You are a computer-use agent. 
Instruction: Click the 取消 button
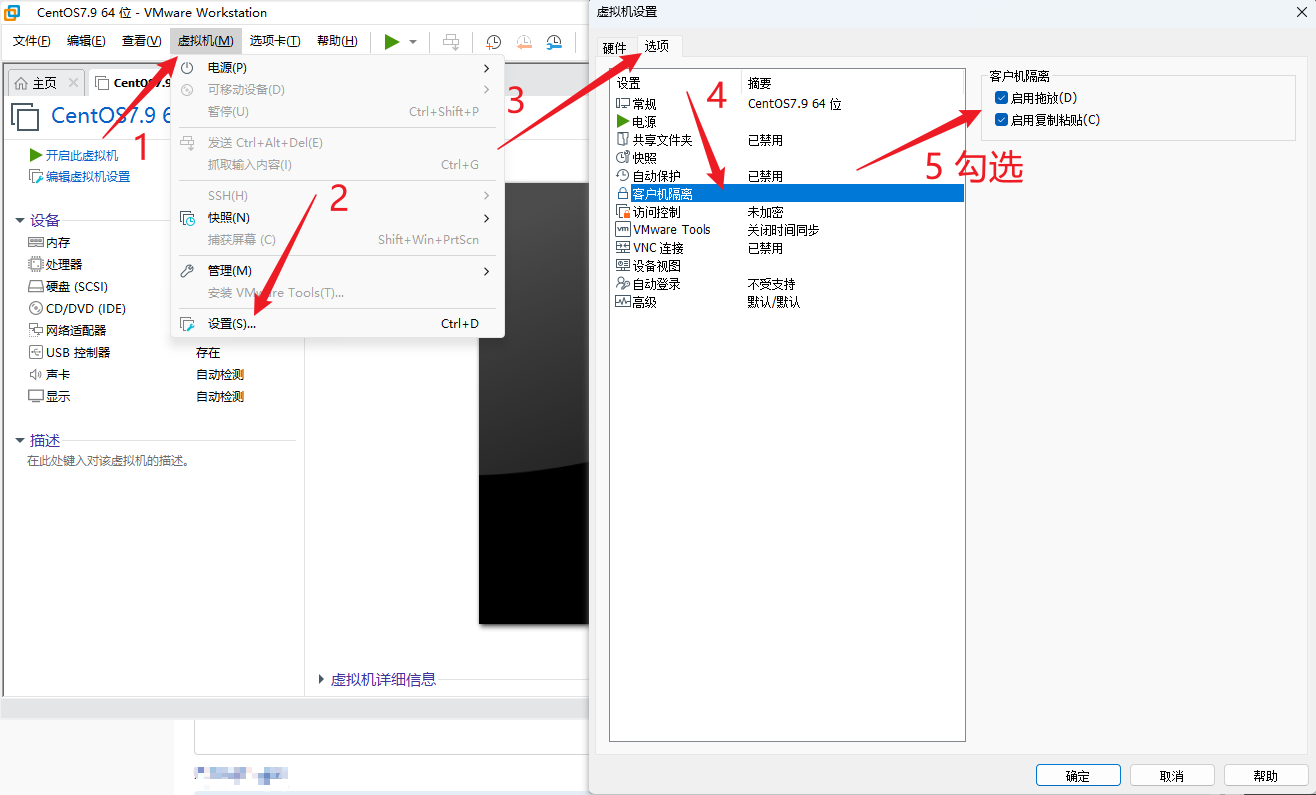click(1172, 776)
